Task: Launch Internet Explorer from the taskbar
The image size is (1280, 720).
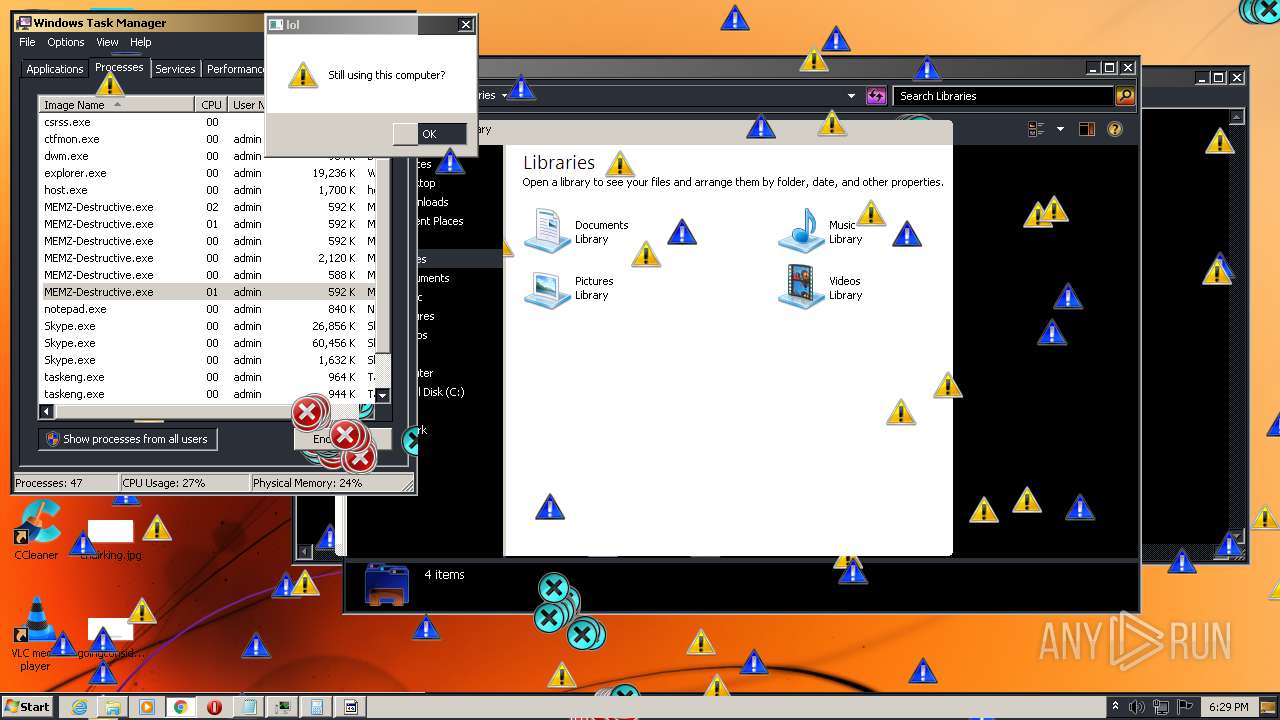Action: point(79,707)
